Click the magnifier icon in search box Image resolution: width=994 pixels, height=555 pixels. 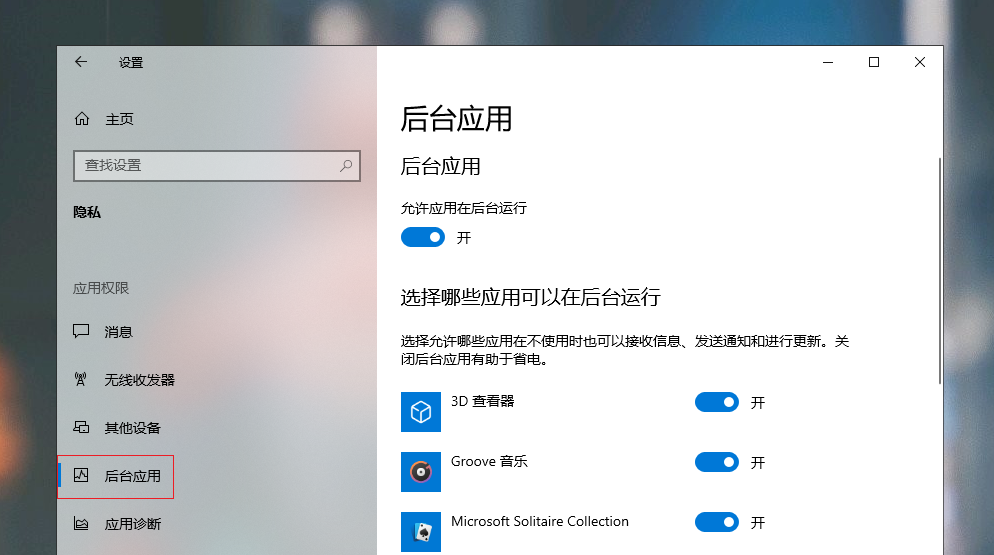(x=346, y=166)
